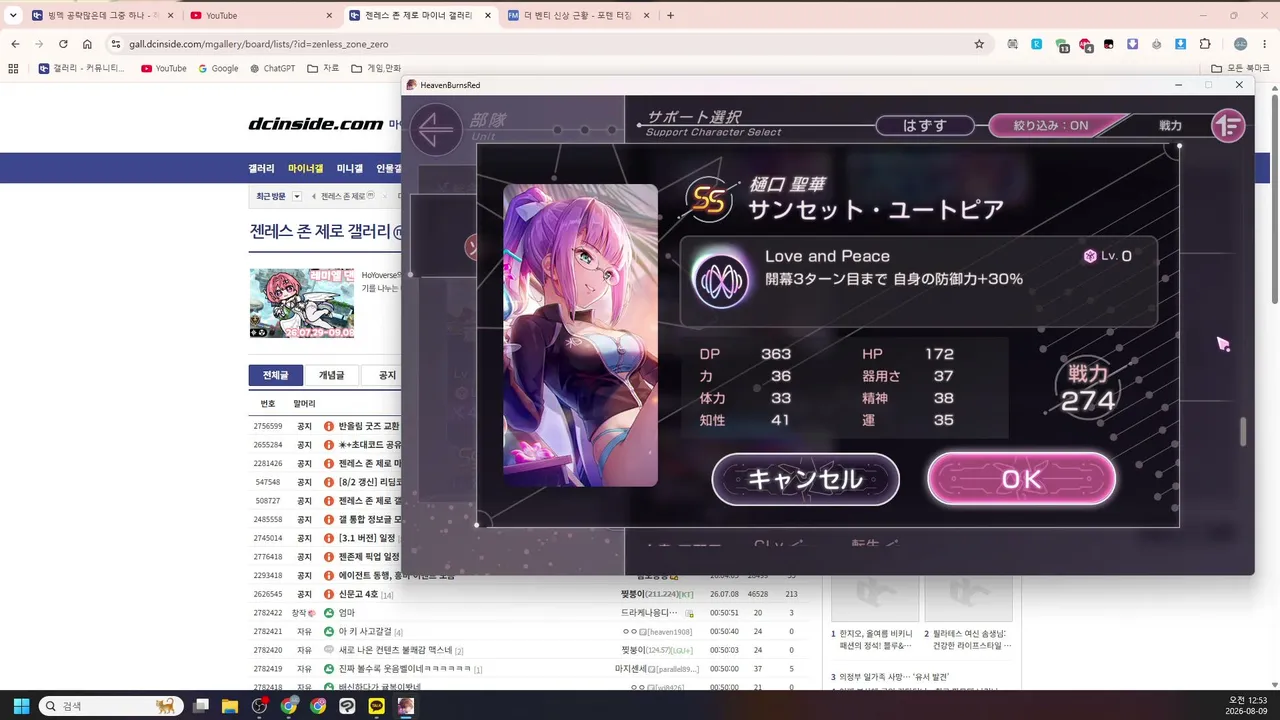Image resolution: width=1280 pixels, height=720 pixels.
Task: Close the YouTube browser tab
Action: 329,15
